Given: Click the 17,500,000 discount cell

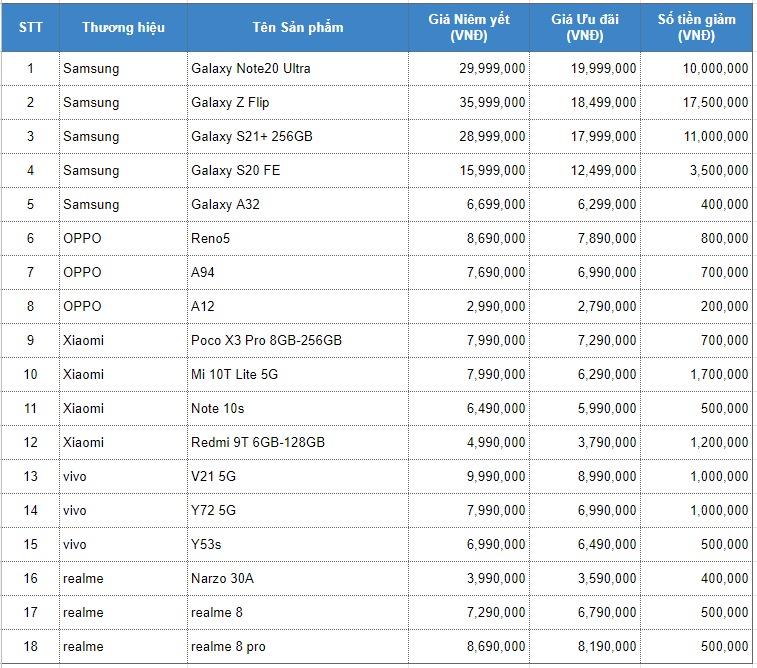Looking at the screenshot, I should click(x=696, y=102).
